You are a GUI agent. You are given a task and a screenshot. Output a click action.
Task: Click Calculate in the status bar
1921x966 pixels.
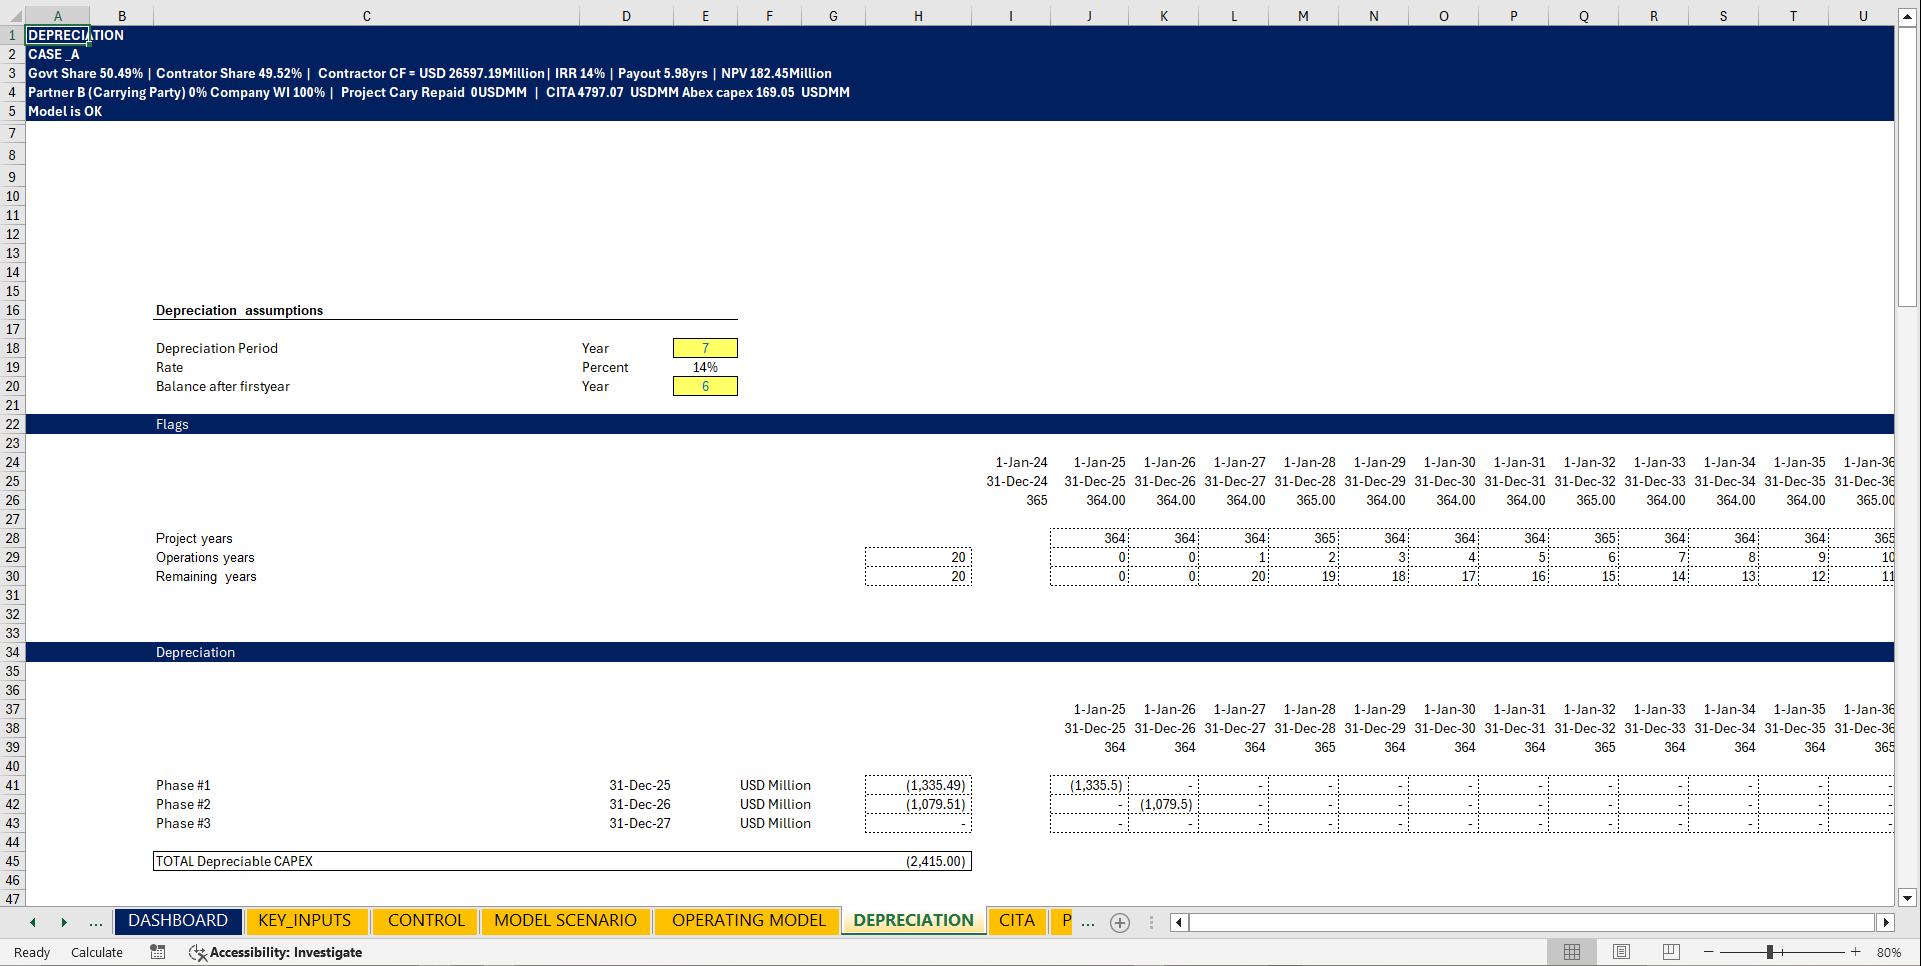pos(96,952)
